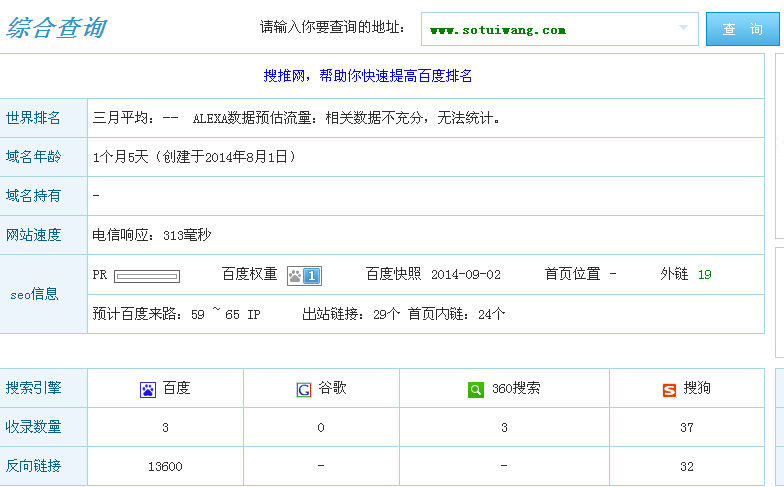This screenshot has height=487, width=784.
Task: Click the Sogou 收录数量 value 37
Action: coord(687,428)
